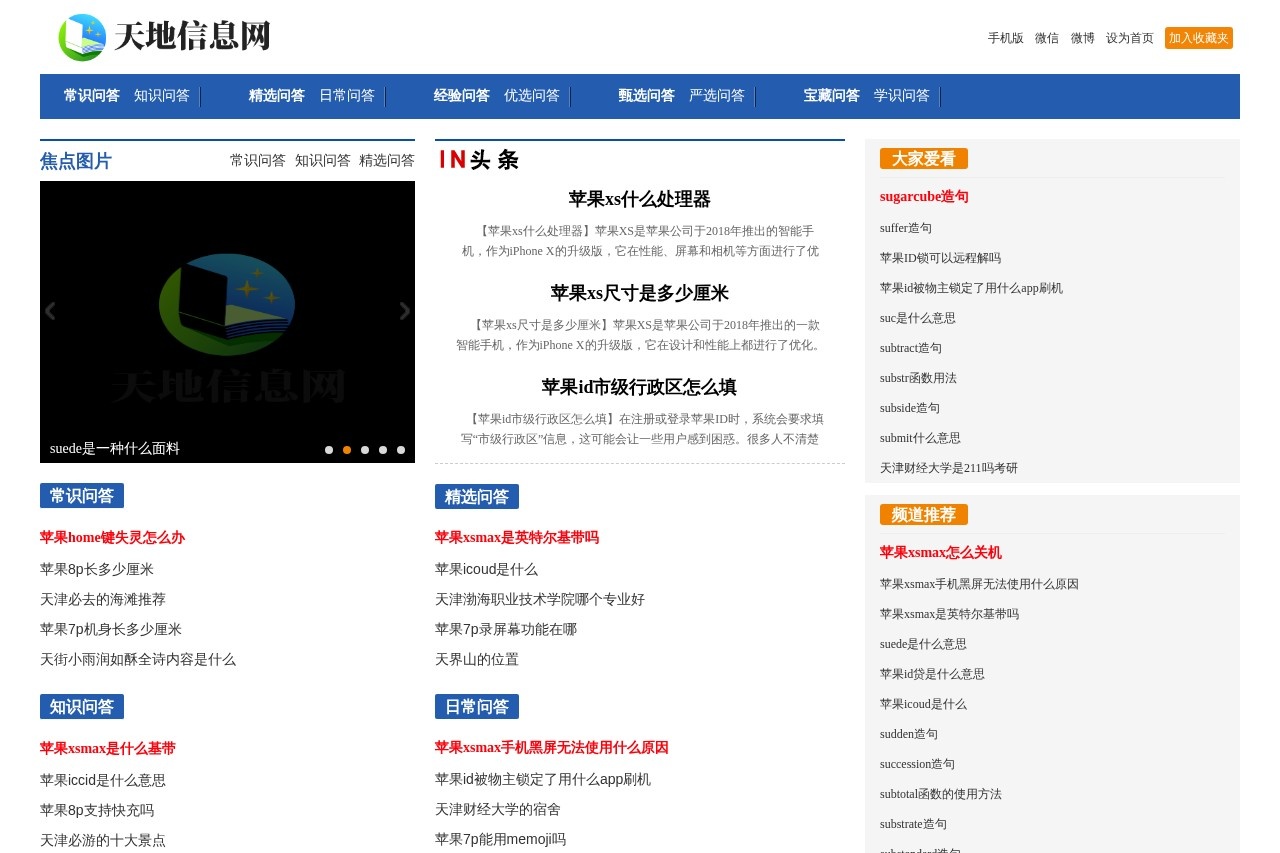The image size is (1280, 853).
Task: Select the third carousel dot
Action: pos(365,450)
